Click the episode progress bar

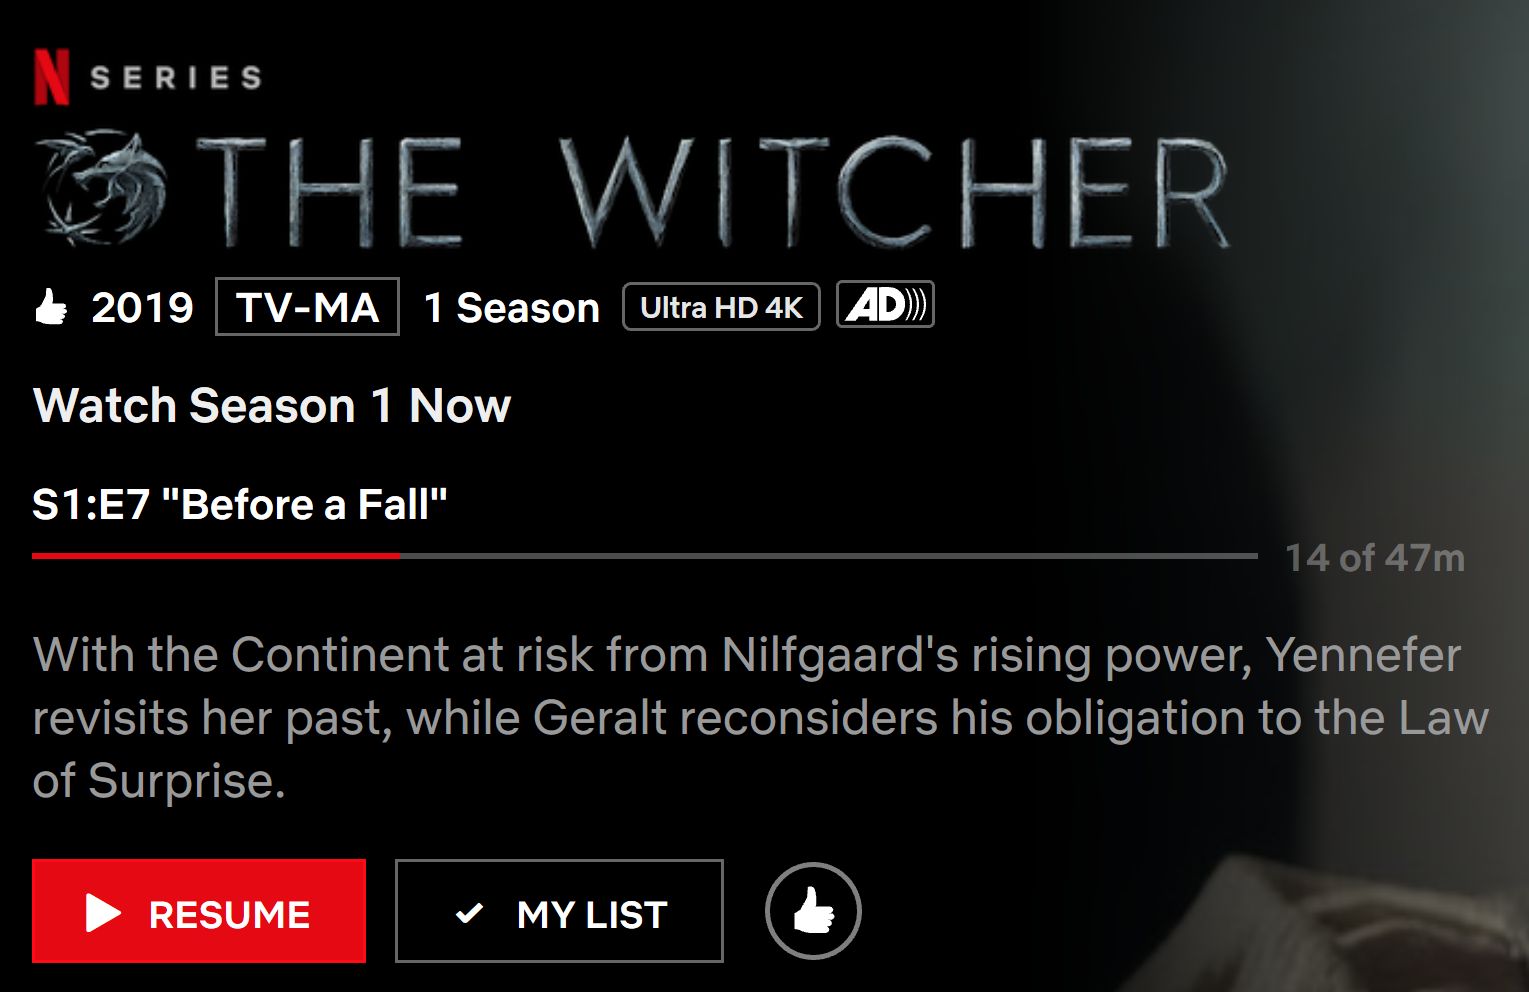[x=644, y=556]
